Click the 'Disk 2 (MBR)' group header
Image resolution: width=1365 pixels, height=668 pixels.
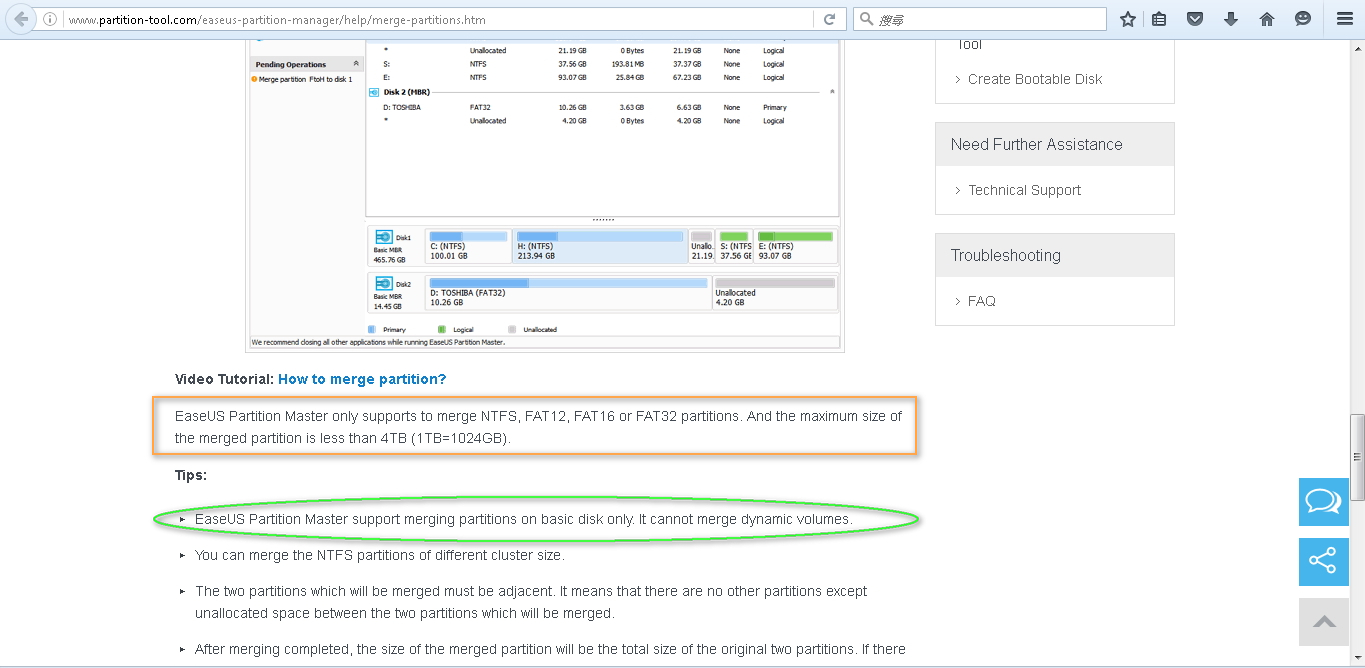(406, 91)
